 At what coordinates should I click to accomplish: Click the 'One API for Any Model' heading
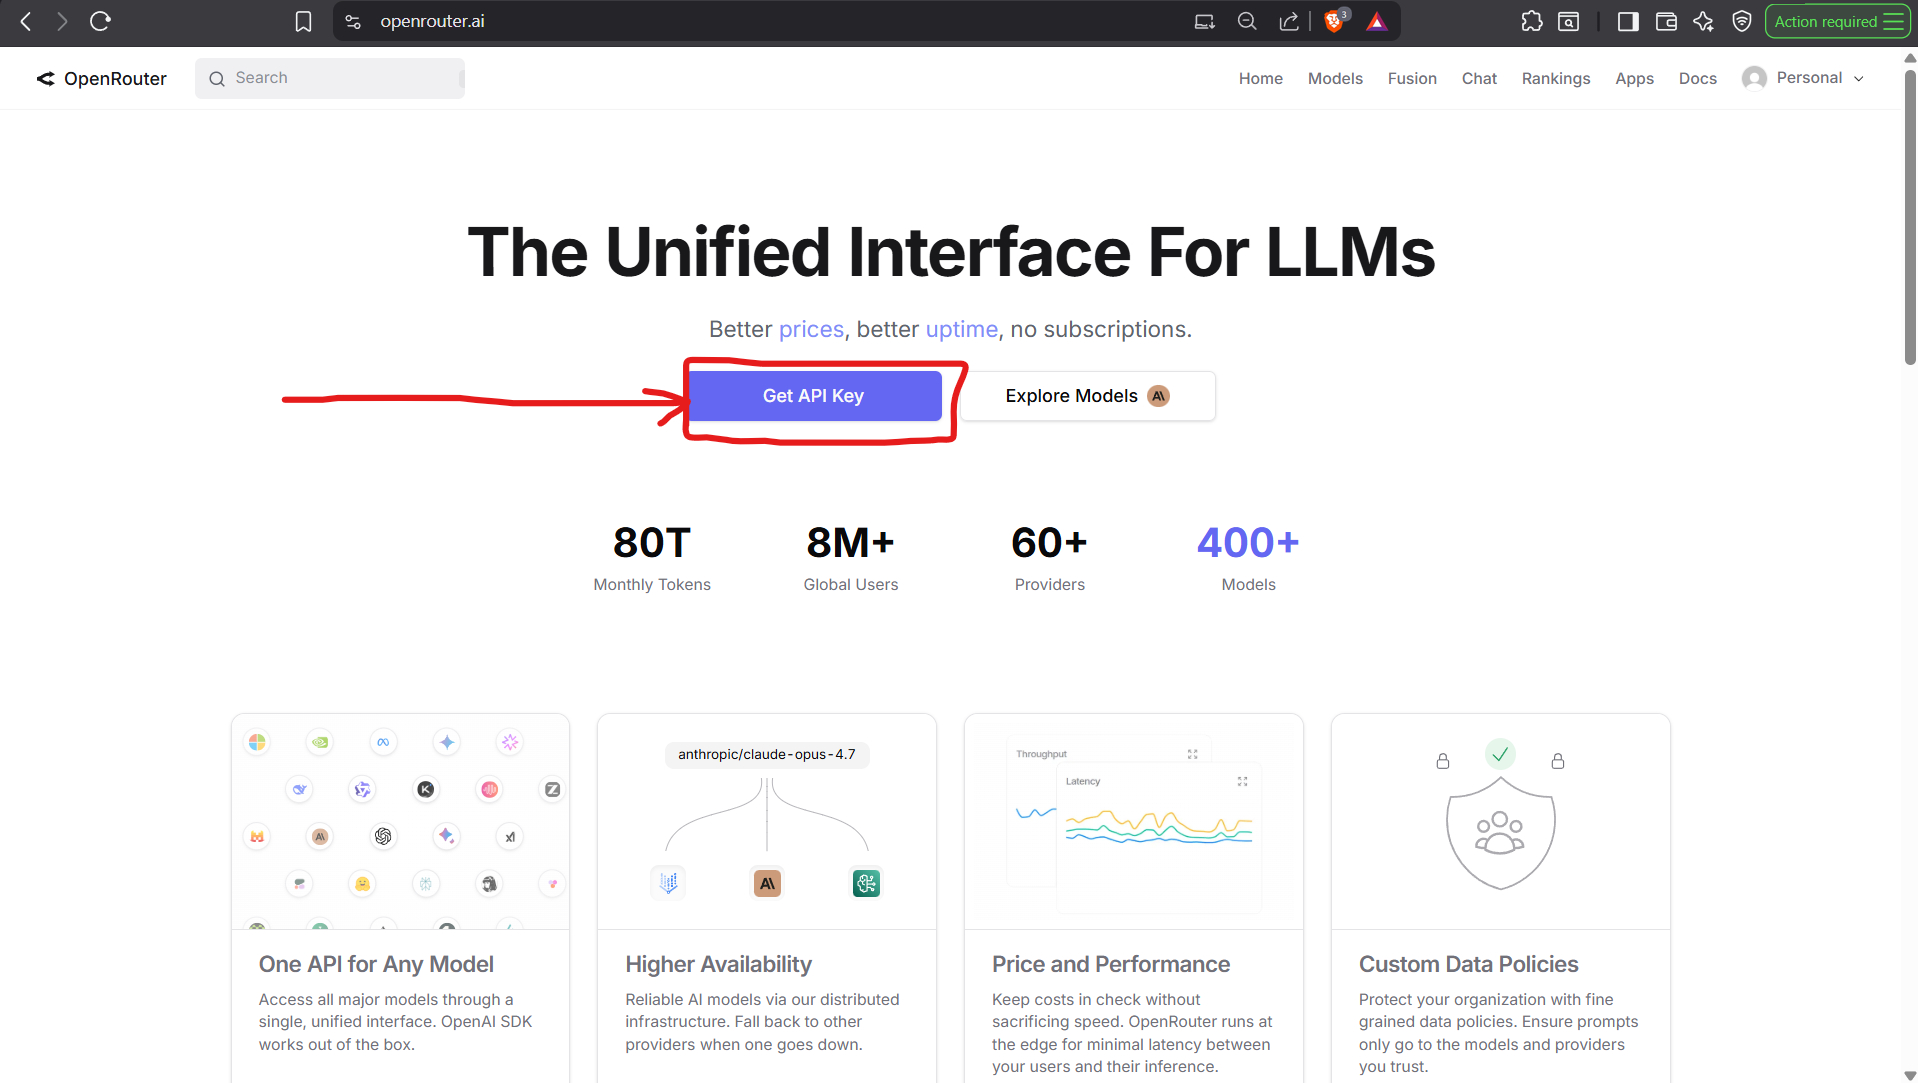[376, 964]
